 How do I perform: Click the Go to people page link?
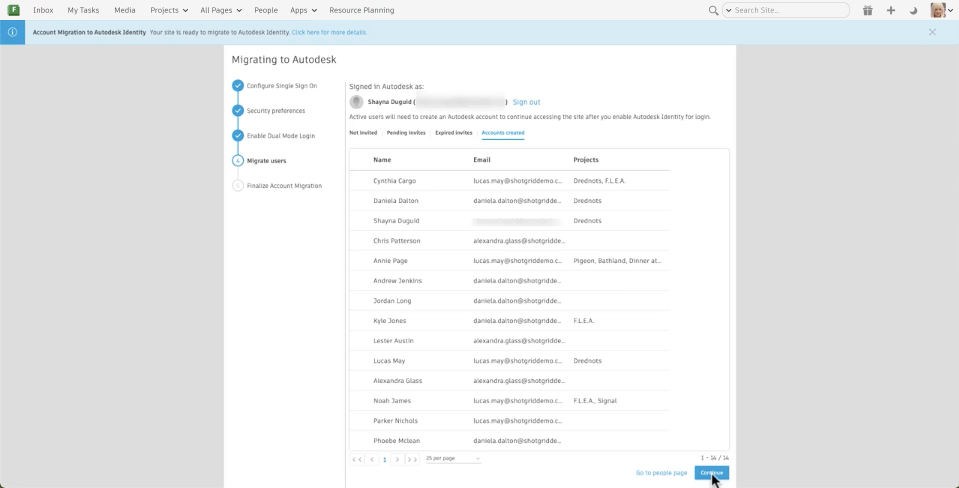tap(662, 473)
